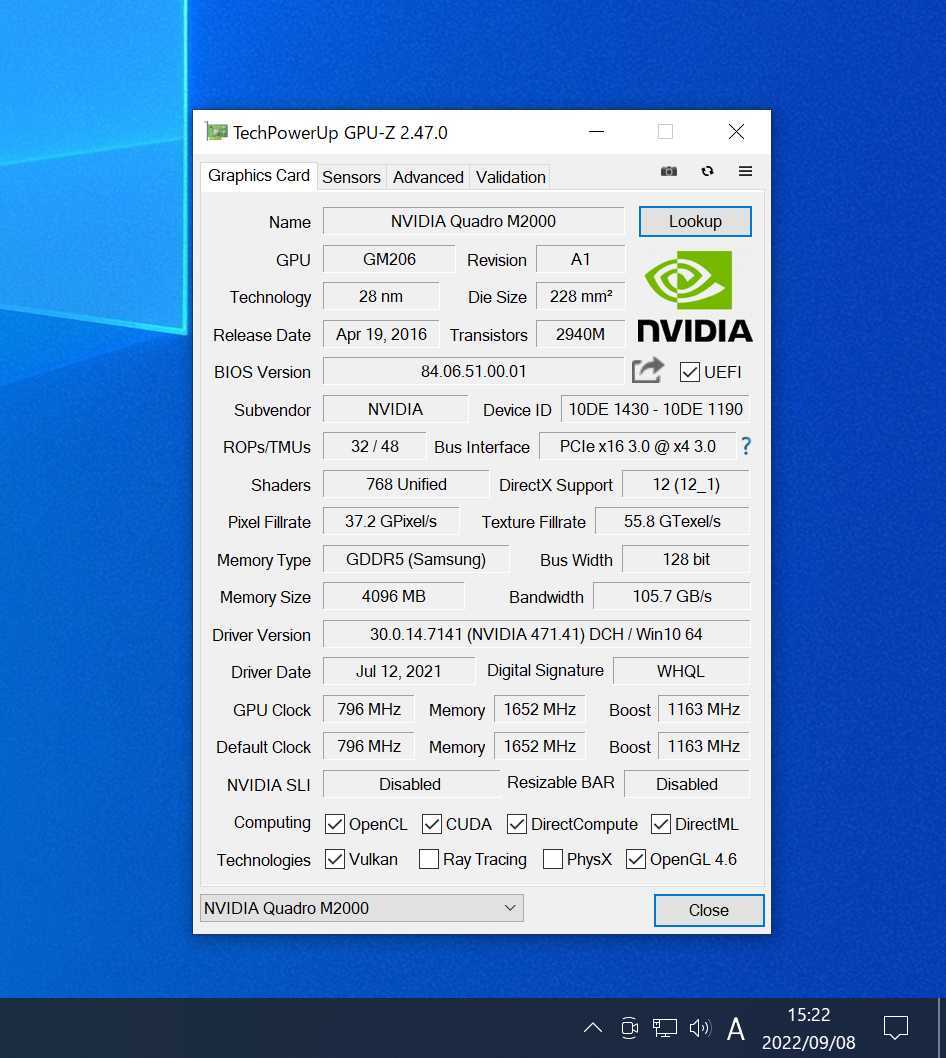Toggle the DirectML checkbox
This screenshot has height=1058, width=946.
661,824
